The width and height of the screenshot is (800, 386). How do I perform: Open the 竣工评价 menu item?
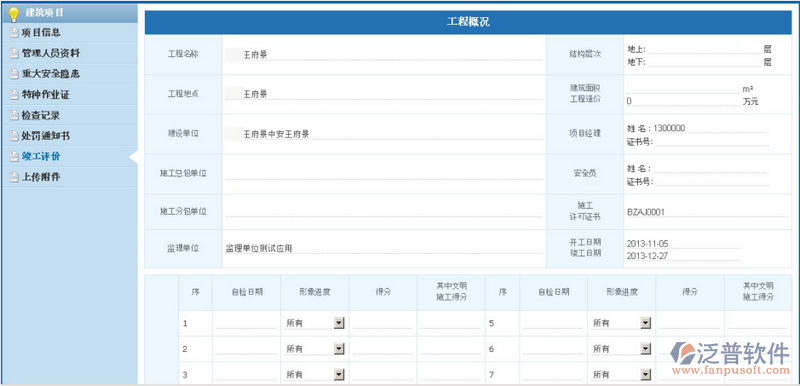pos(41,156)
